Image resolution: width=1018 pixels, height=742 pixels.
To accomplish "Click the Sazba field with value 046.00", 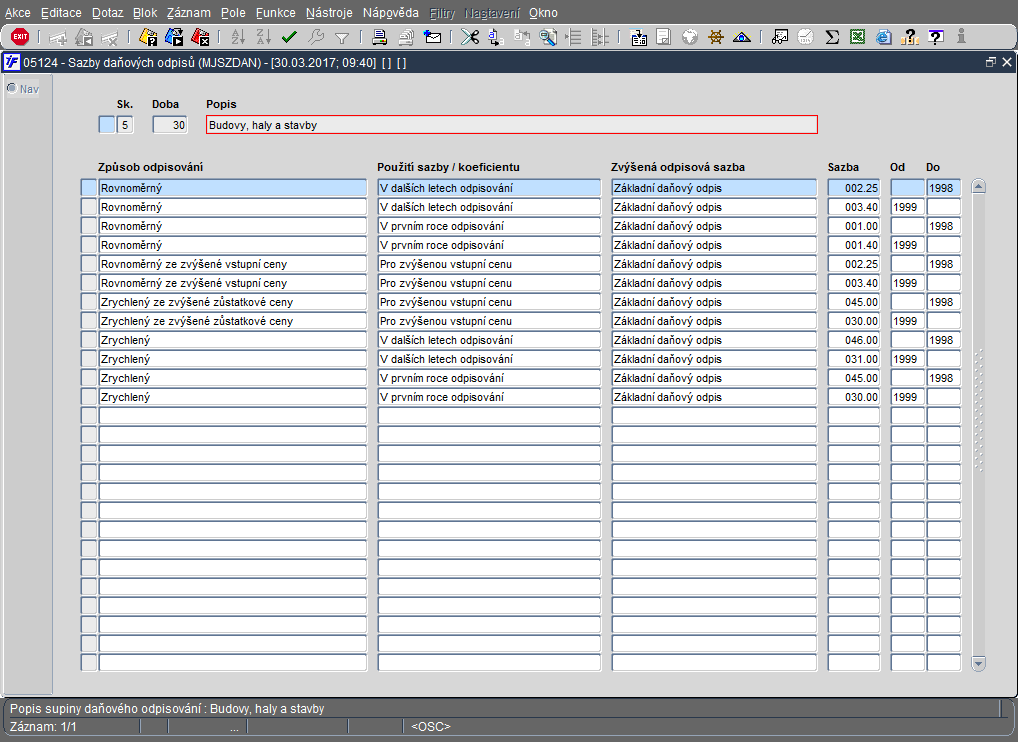I will point(854,340).
